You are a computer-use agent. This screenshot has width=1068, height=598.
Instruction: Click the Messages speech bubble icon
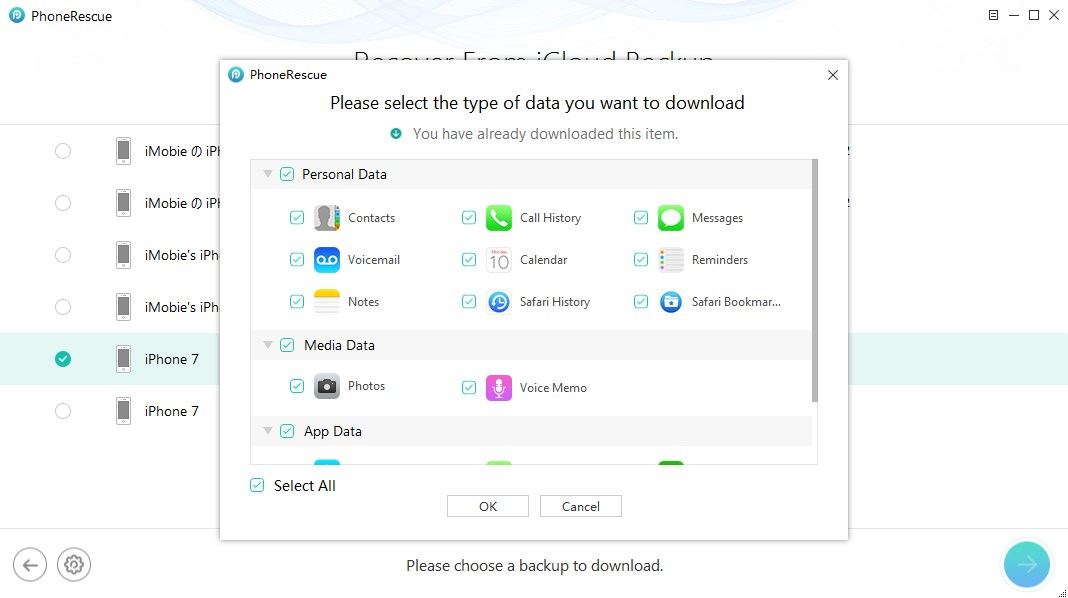pos(671,218)
